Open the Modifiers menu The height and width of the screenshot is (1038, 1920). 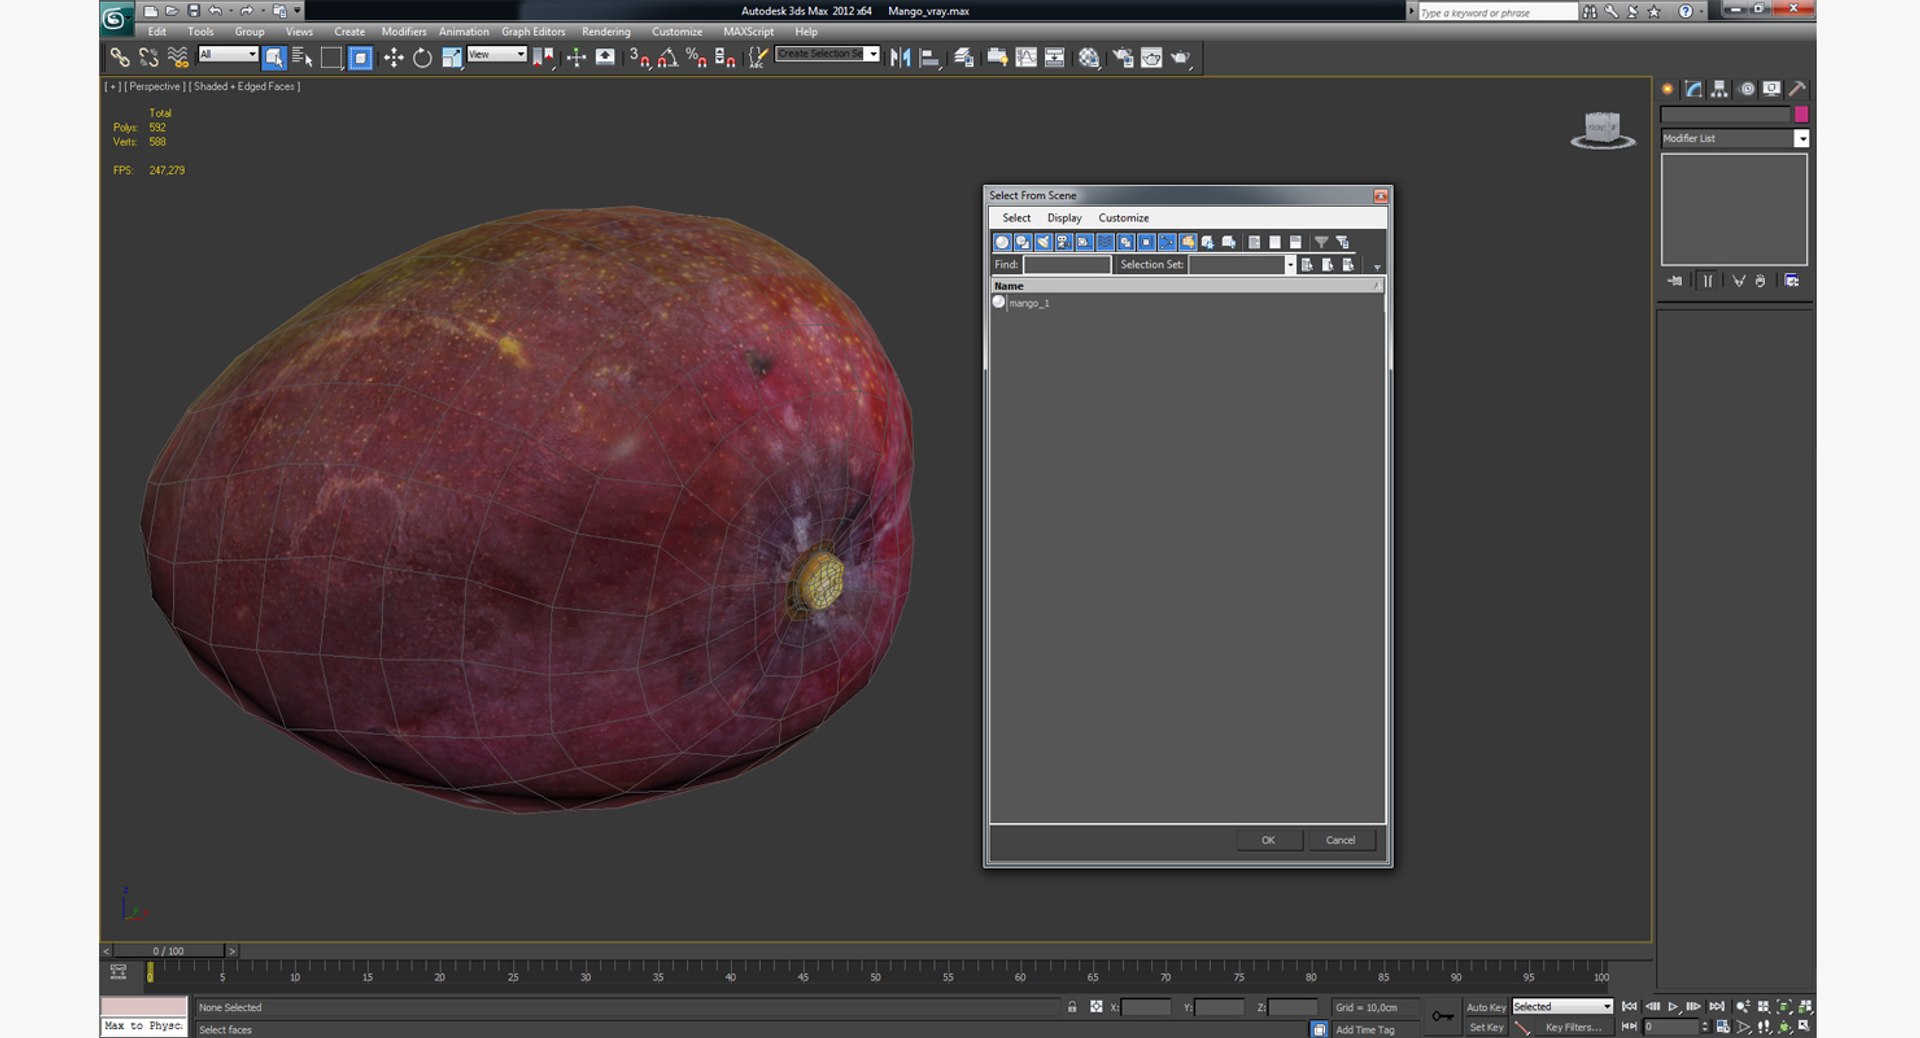coord(404,32)
